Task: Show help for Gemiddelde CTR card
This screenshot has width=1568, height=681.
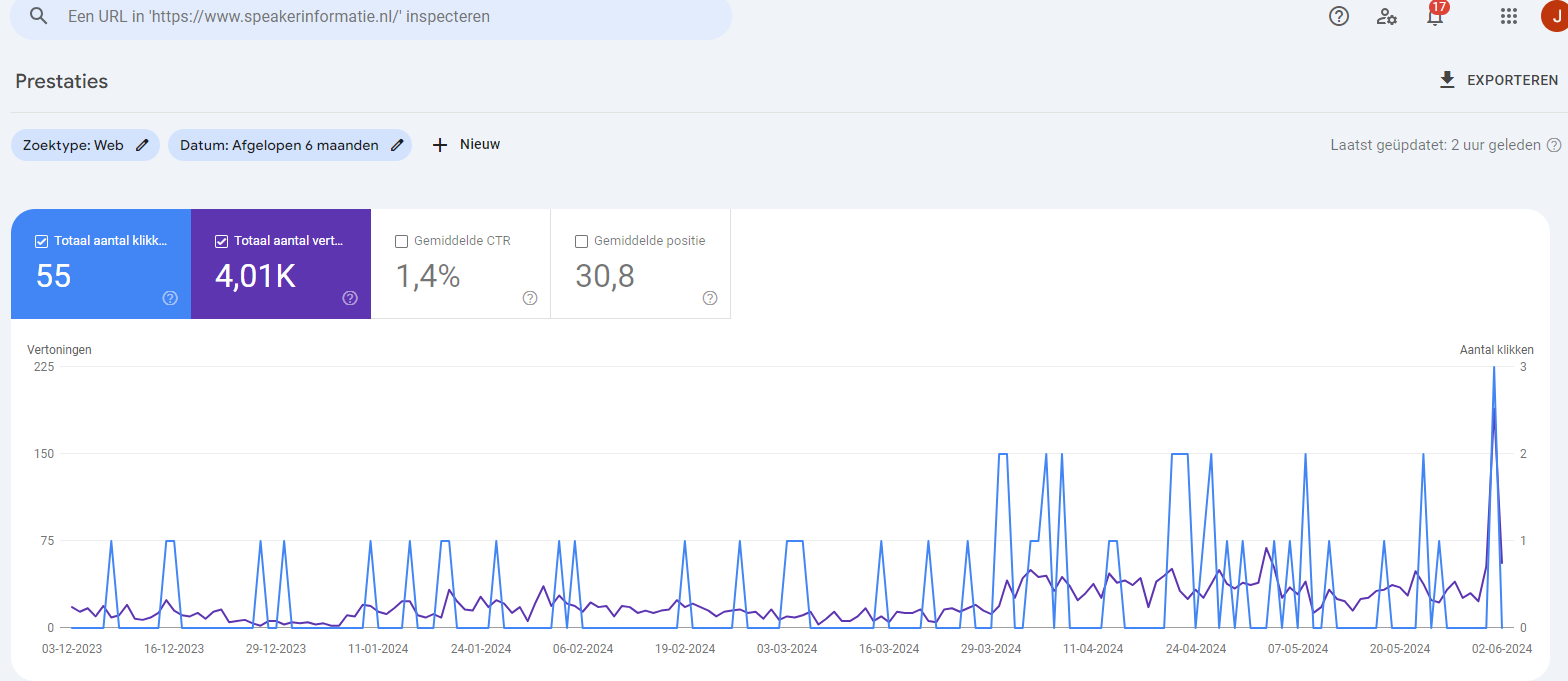Action: (530, 298)
